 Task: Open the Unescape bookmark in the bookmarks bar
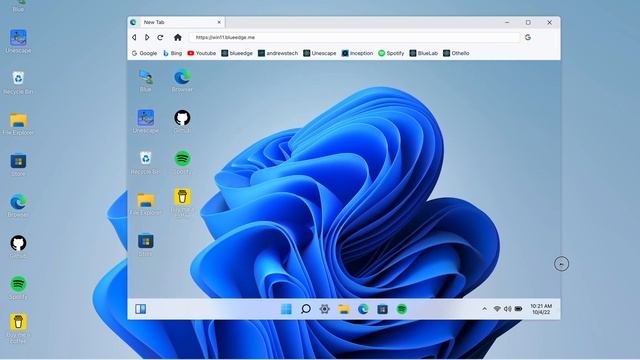pos(320,53)
